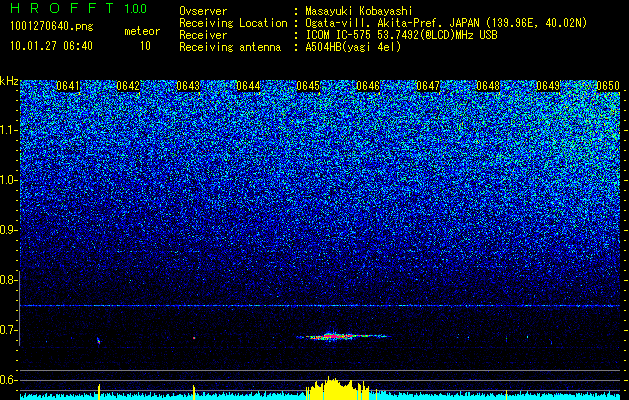Click the 0649 time marker
Image resolution: width=629 pixels, height=400 pixels.
[x=548, y=86]
